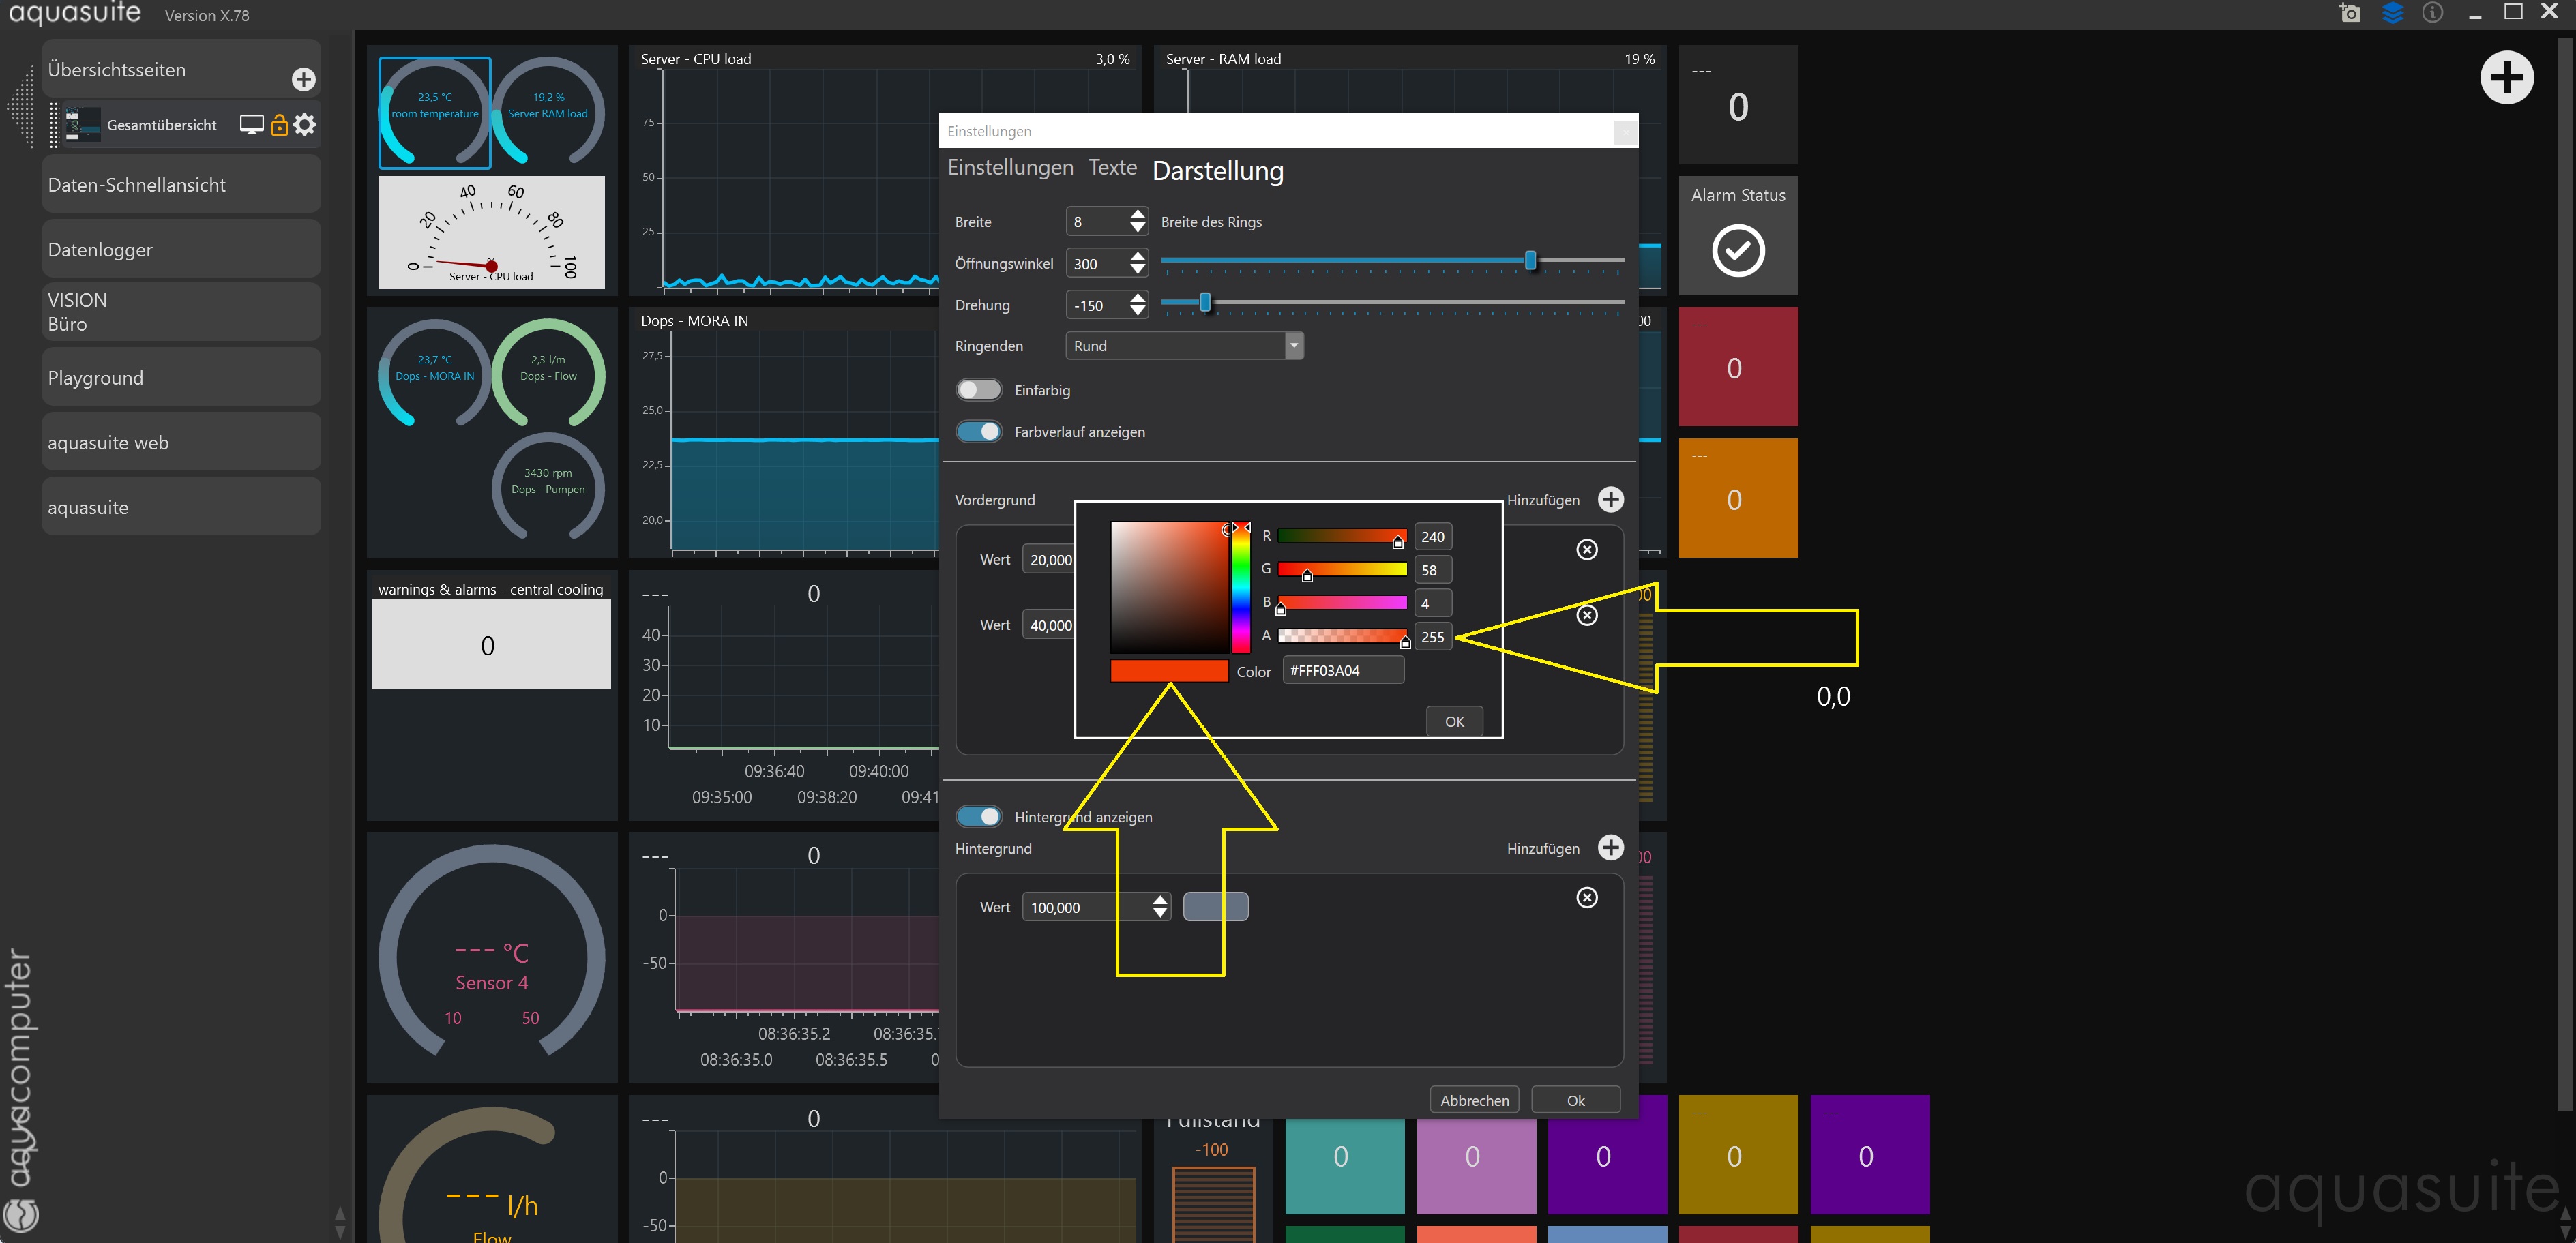Switch to the Texte tab
The image size is (2576, 1243).
(1112, 168)
